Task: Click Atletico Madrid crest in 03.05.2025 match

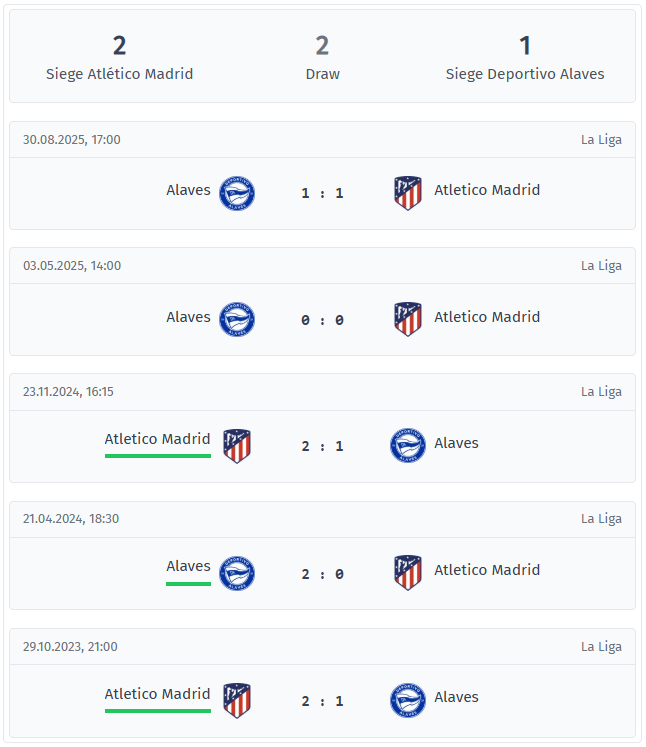Action: [x=408, y=320]
